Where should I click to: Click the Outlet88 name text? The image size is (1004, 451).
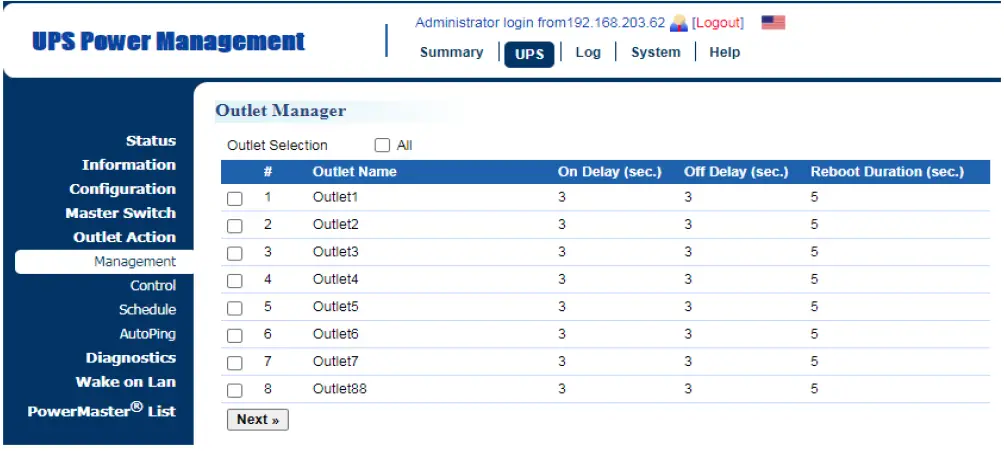[339, 389]
